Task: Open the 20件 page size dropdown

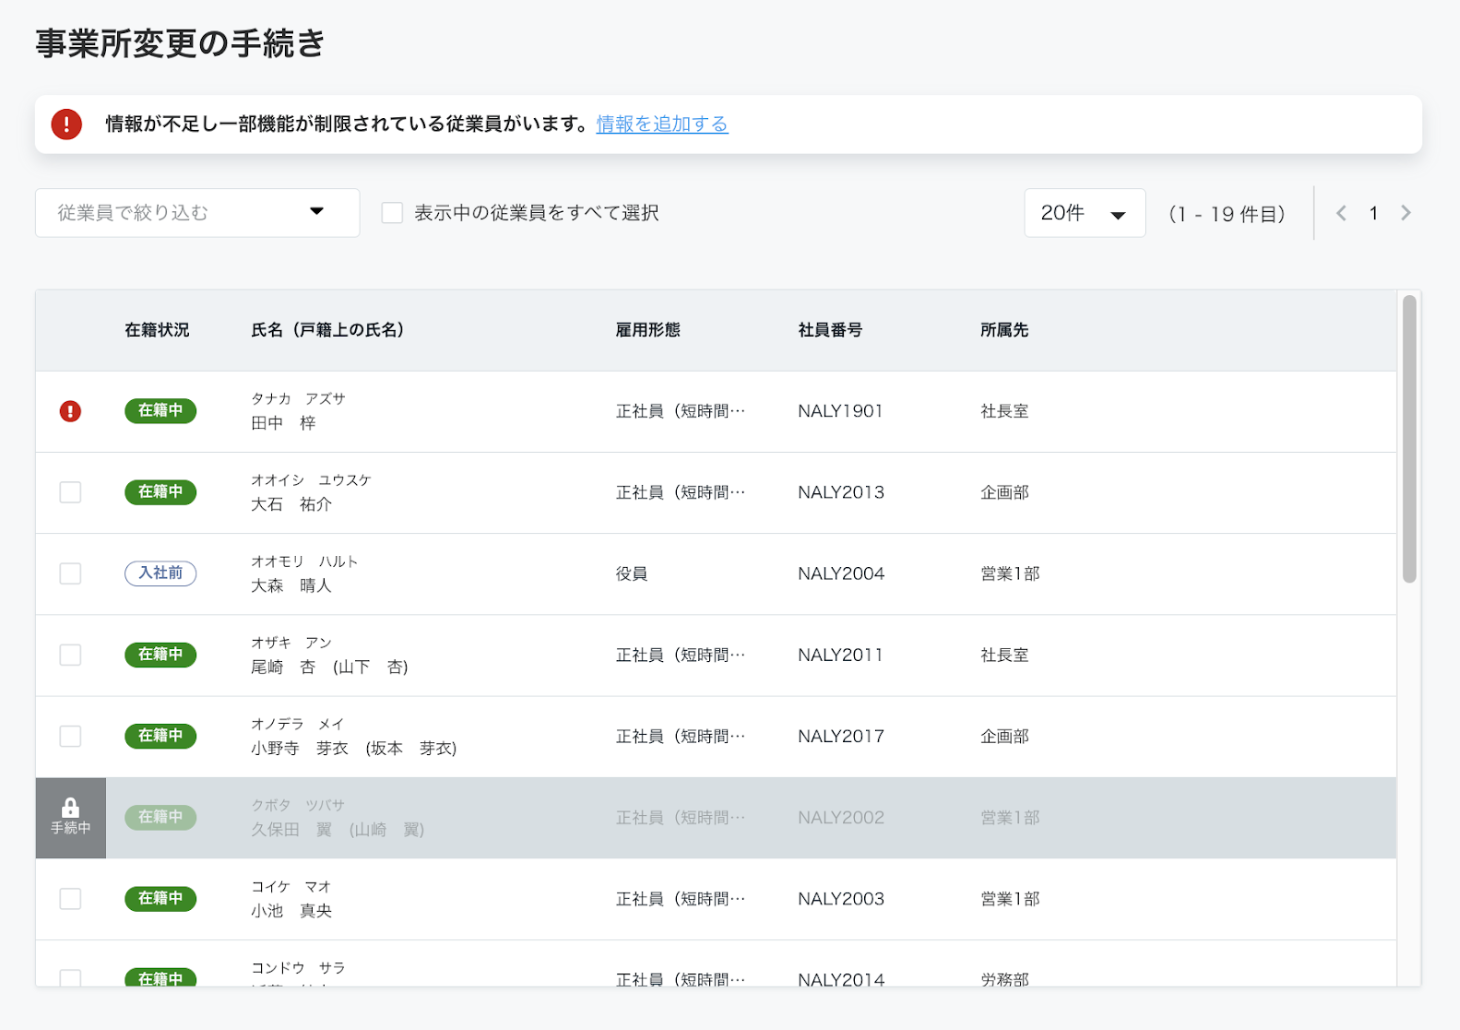Action: (x=1085, y=213)
